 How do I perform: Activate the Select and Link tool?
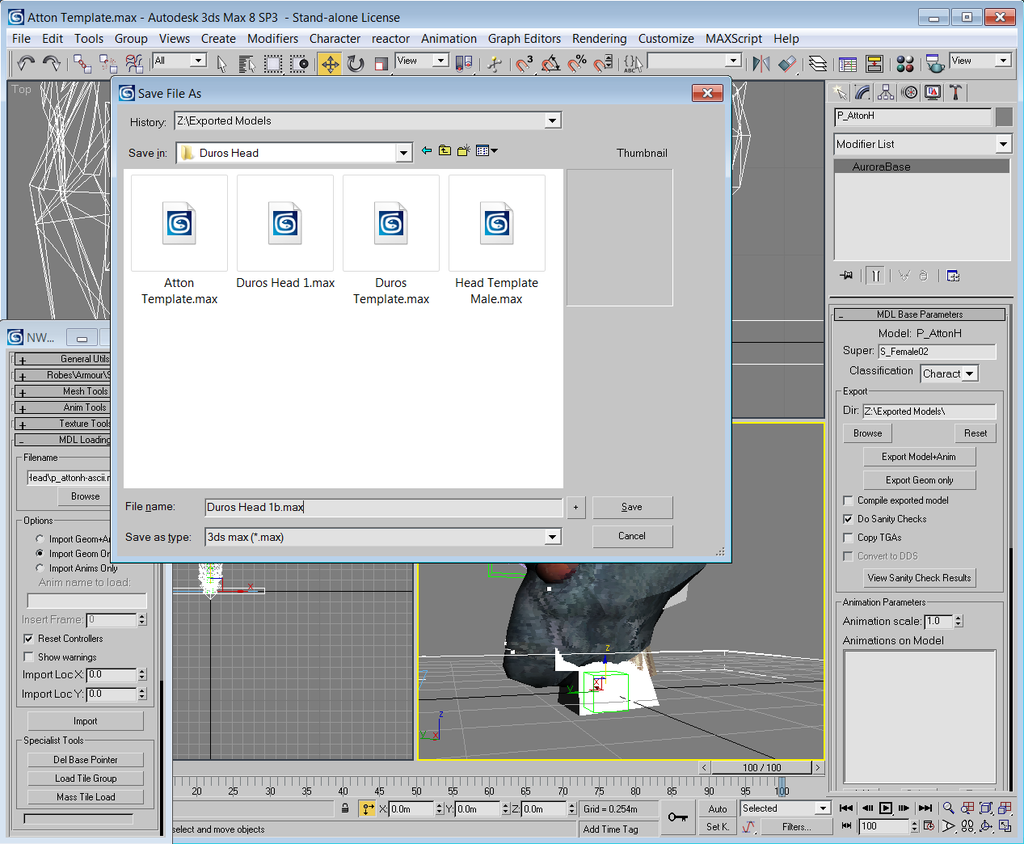82,63
